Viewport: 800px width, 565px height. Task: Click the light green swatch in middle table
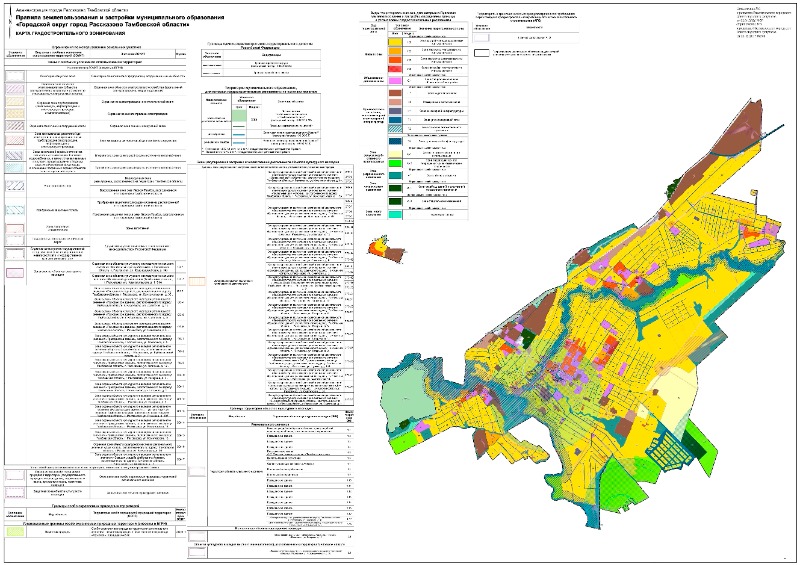pyautogui.click(x=241, y=116)
